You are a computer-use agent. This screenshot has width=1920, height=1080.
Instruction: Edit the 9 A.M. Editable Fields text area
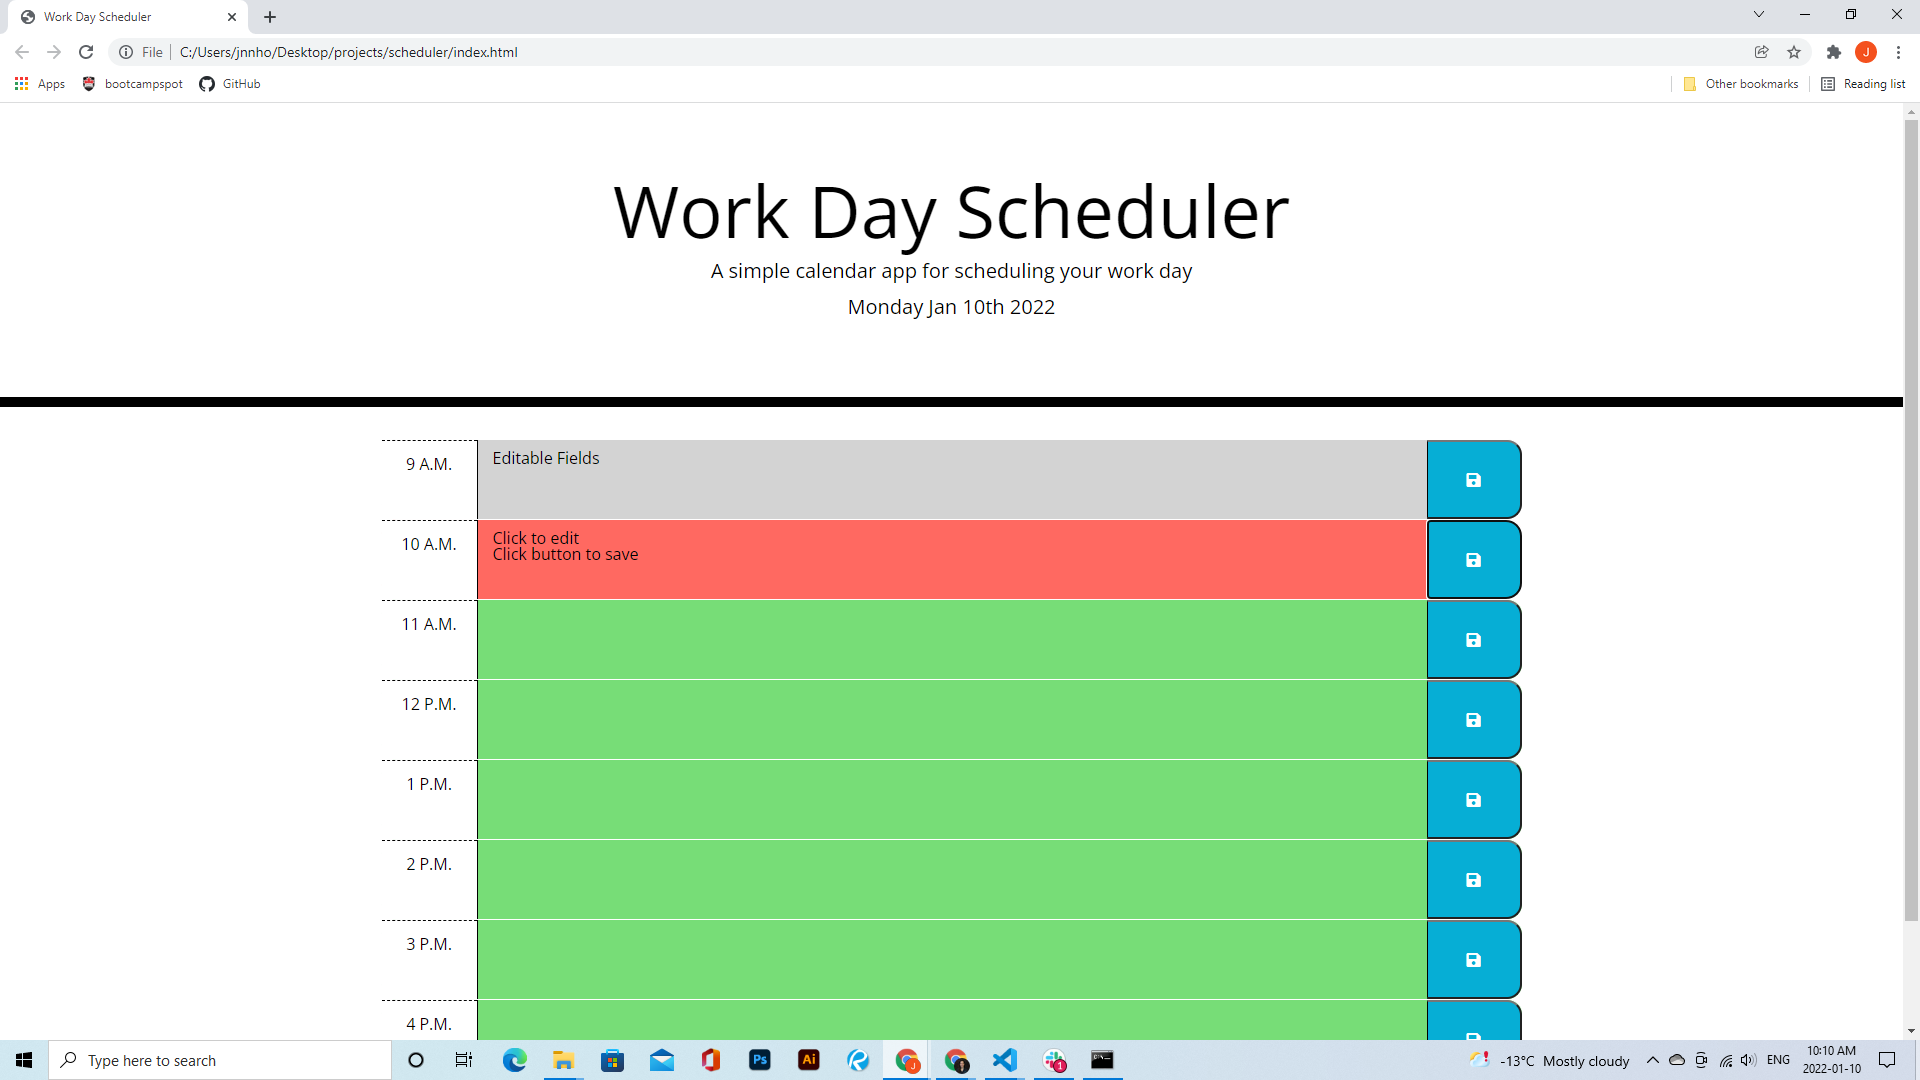[952, 480]
